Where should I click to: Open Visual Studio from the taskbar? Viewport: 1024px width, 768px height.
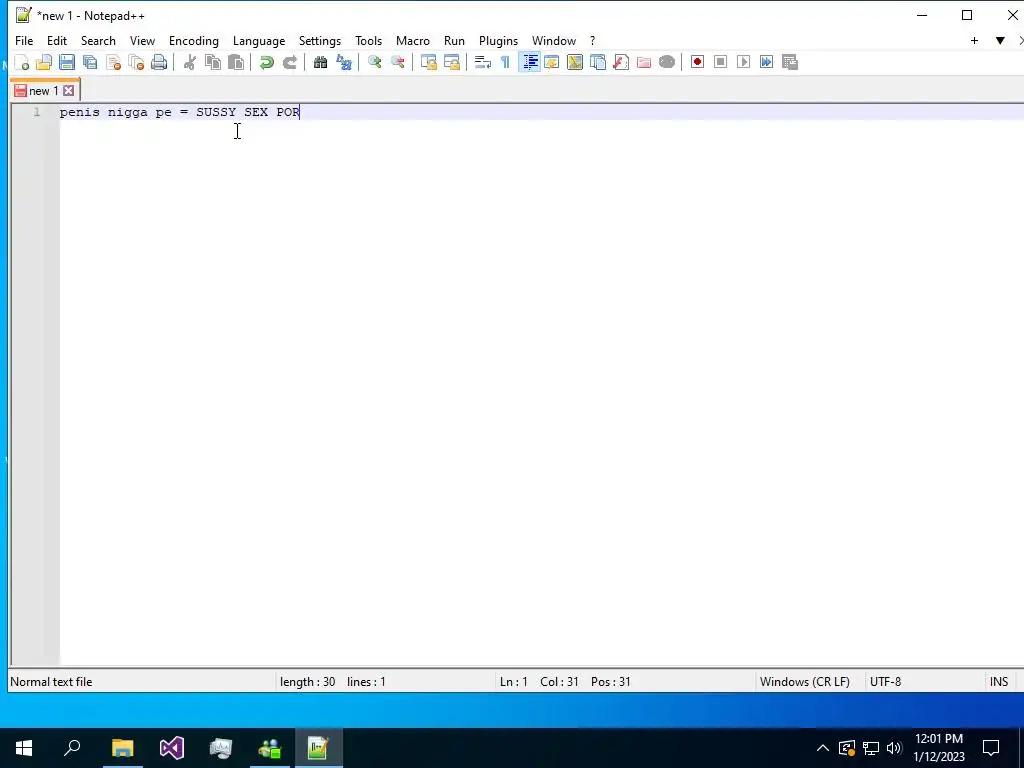pyautogui.click(x=172, y=748)
